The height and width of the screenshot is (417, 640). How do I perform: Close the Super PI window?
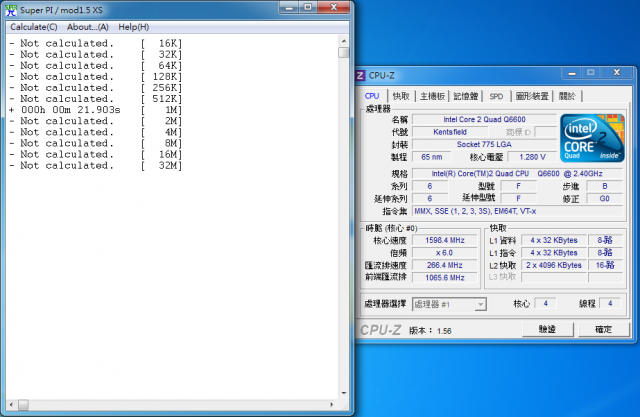[x=333, y=7]
